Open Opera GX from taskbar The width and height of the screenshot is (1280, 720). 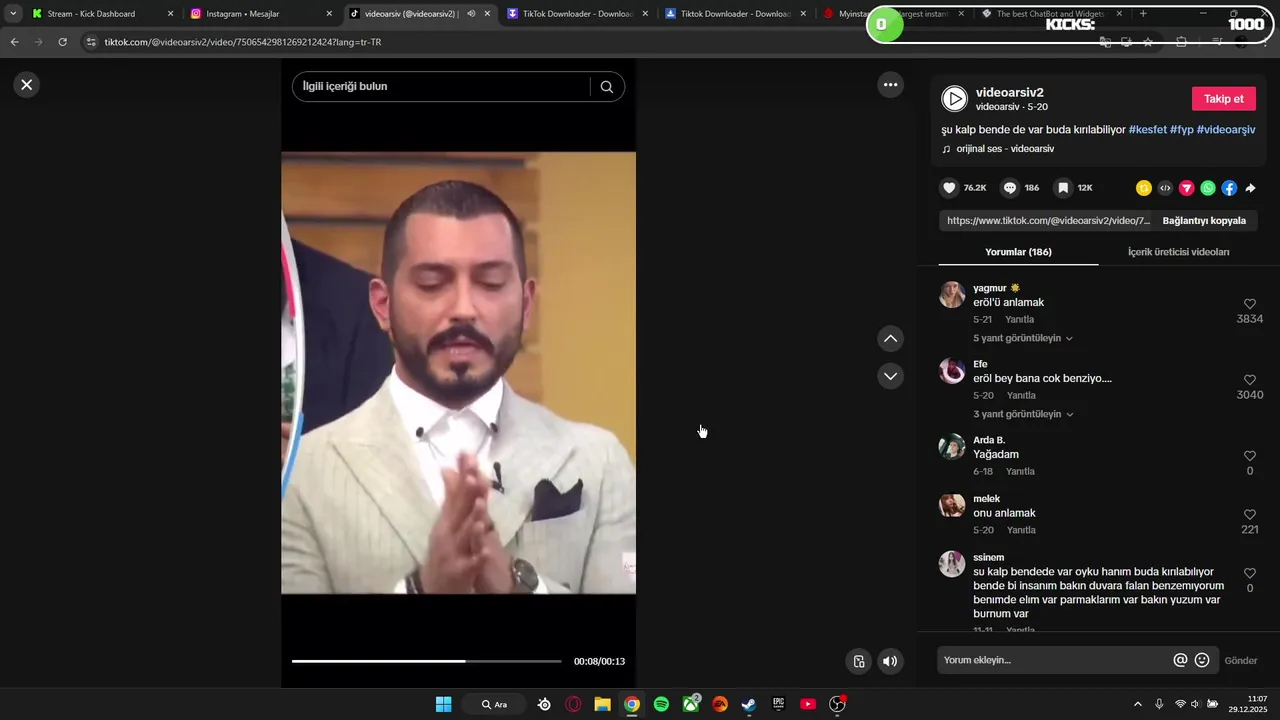574,704
